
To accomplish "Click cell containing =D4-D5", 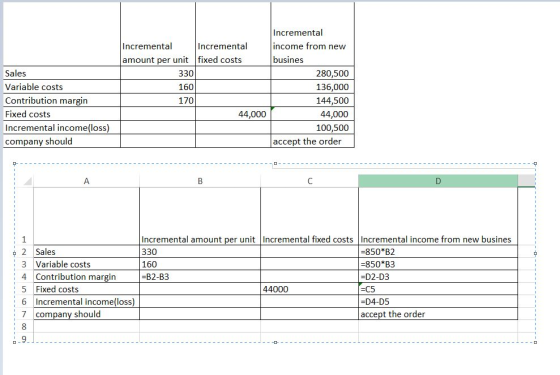I will coord(438,302).
